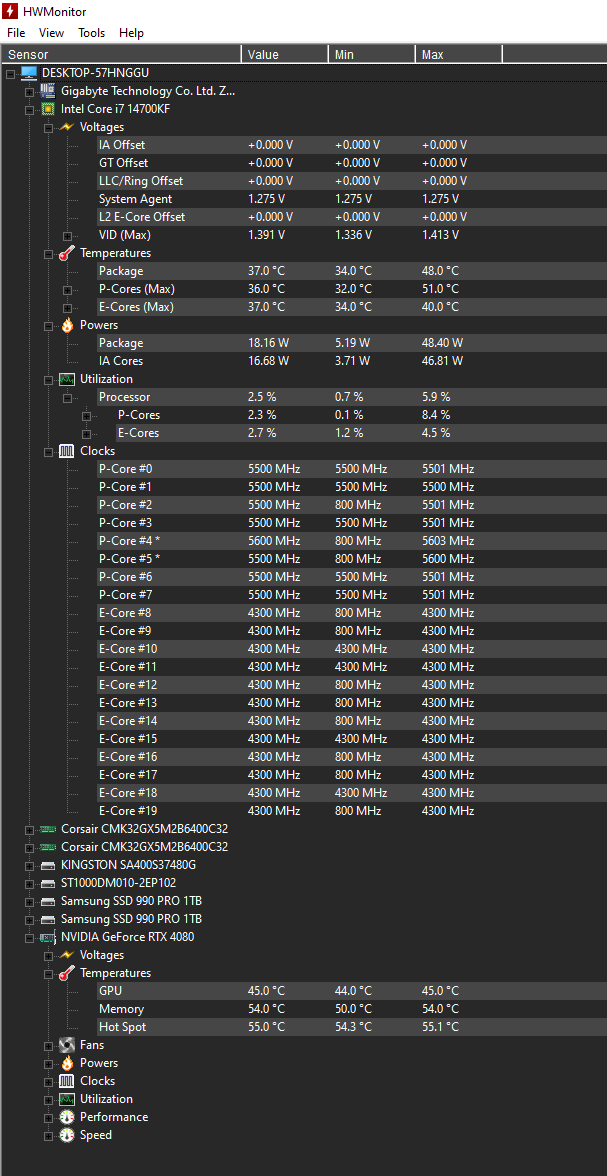Open the Tools menu
Screen dimensions: 607x1176
[x=92, y=33]
